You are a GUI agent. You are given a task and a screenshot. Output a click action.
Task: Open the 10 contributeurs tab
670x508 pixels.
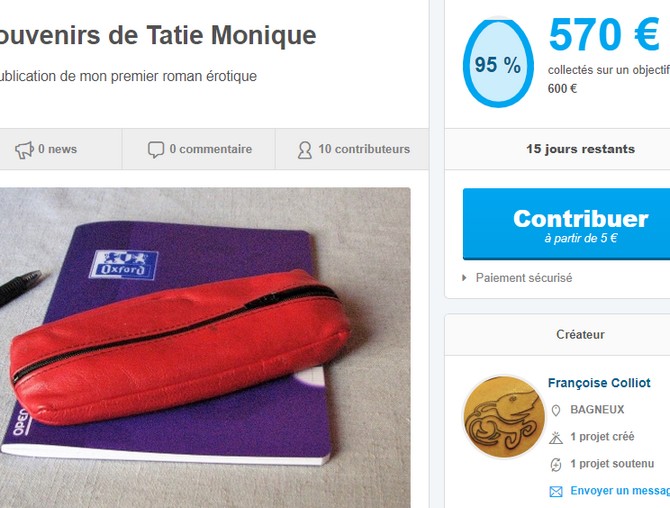pyautogui.click(x=353, y=149)
